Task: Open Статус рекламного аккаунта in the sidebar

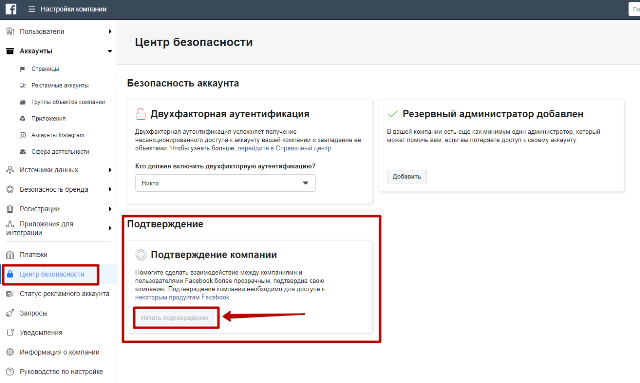Action: (x=64, y=294)
